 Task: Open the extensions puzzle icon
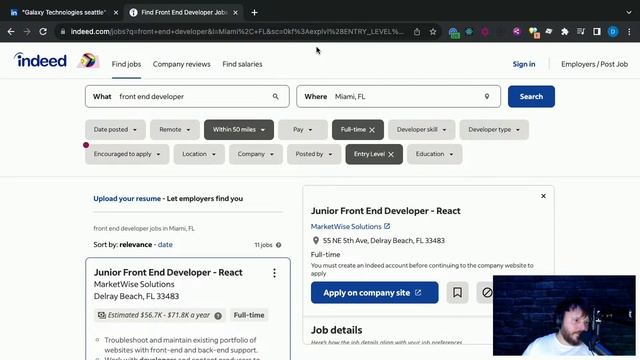pyautogui.click(x=564, y=31)
